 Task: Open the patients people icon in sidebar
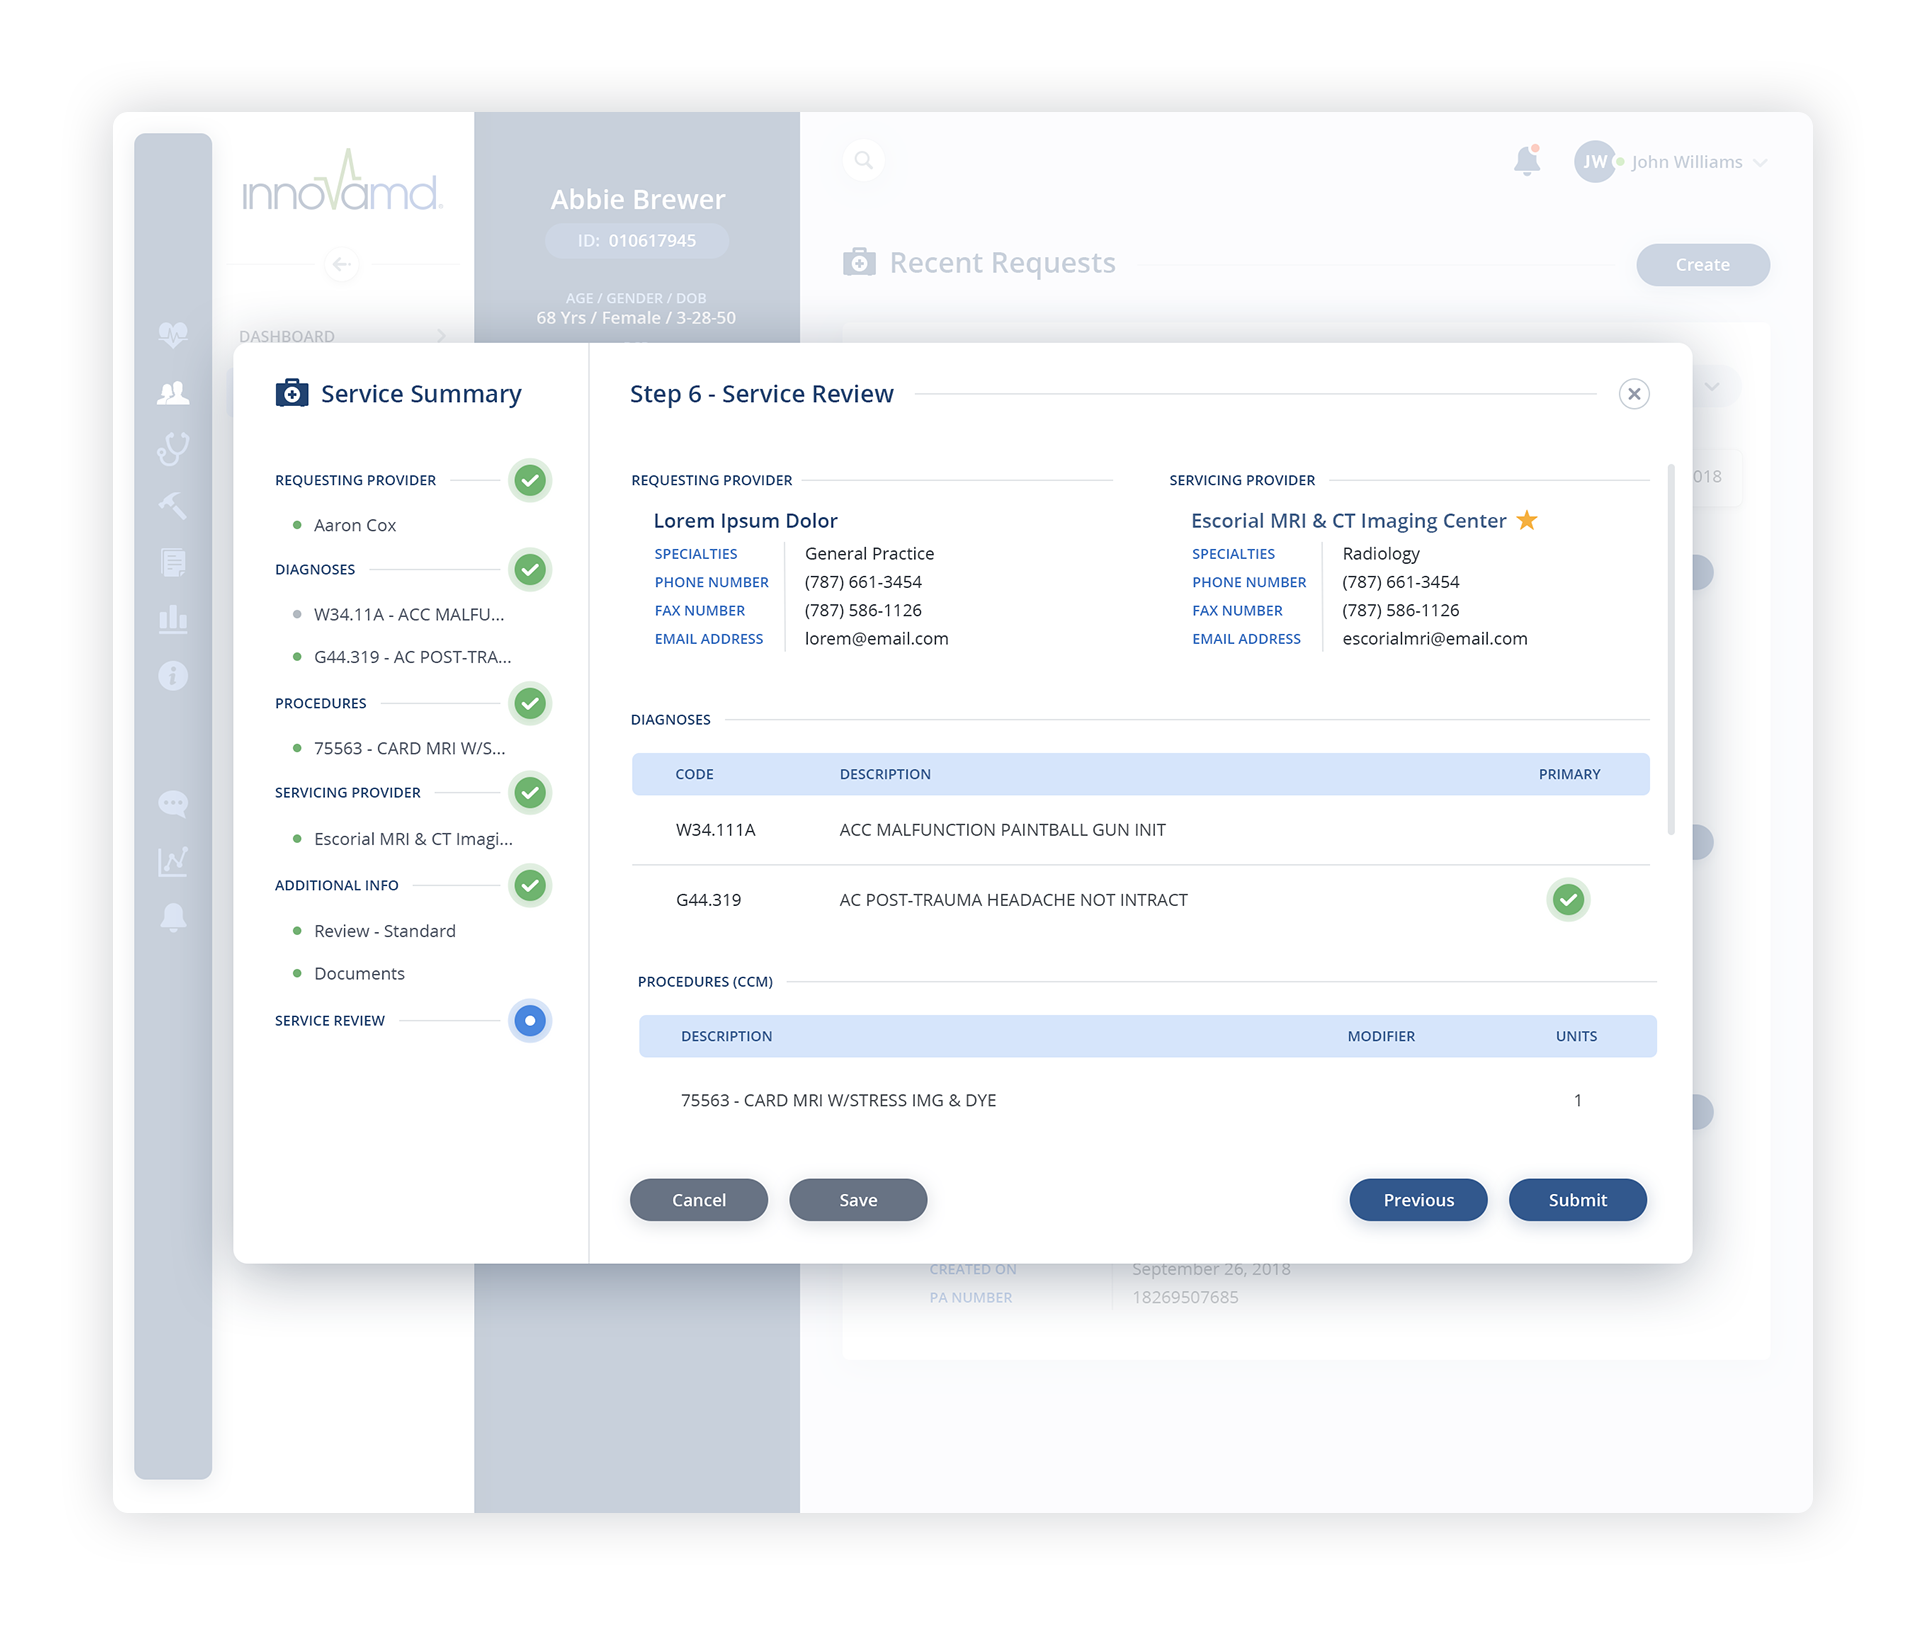pos(173,392)
